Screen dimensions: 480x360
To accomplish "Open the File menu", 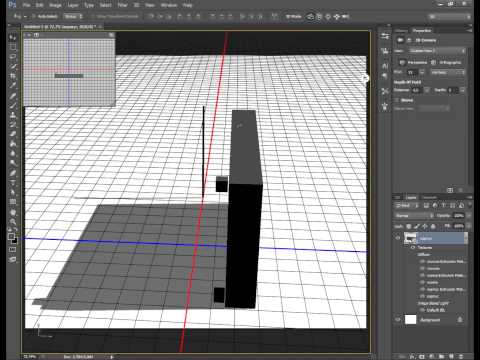I will (26, 5).
